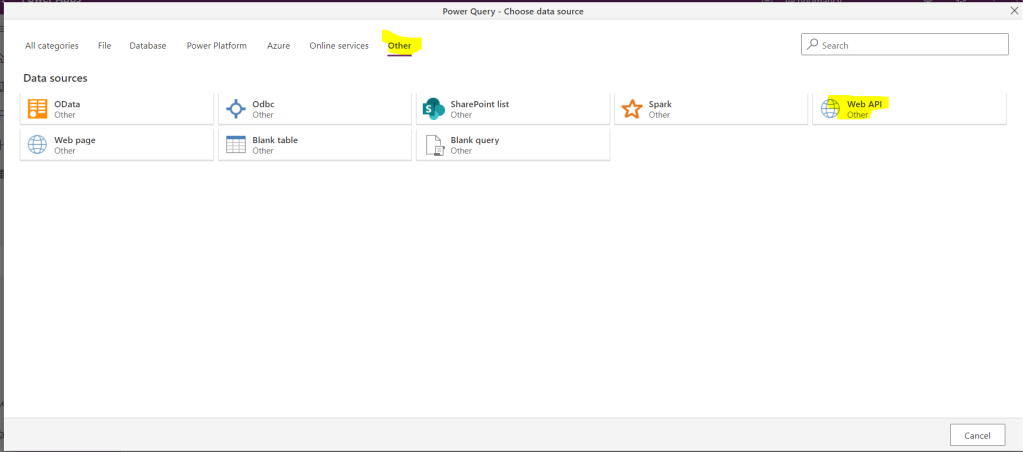Switch to the Database tab
This screenshot has height=452, width=1023.
pyautogui.click(x=148, y=46)
